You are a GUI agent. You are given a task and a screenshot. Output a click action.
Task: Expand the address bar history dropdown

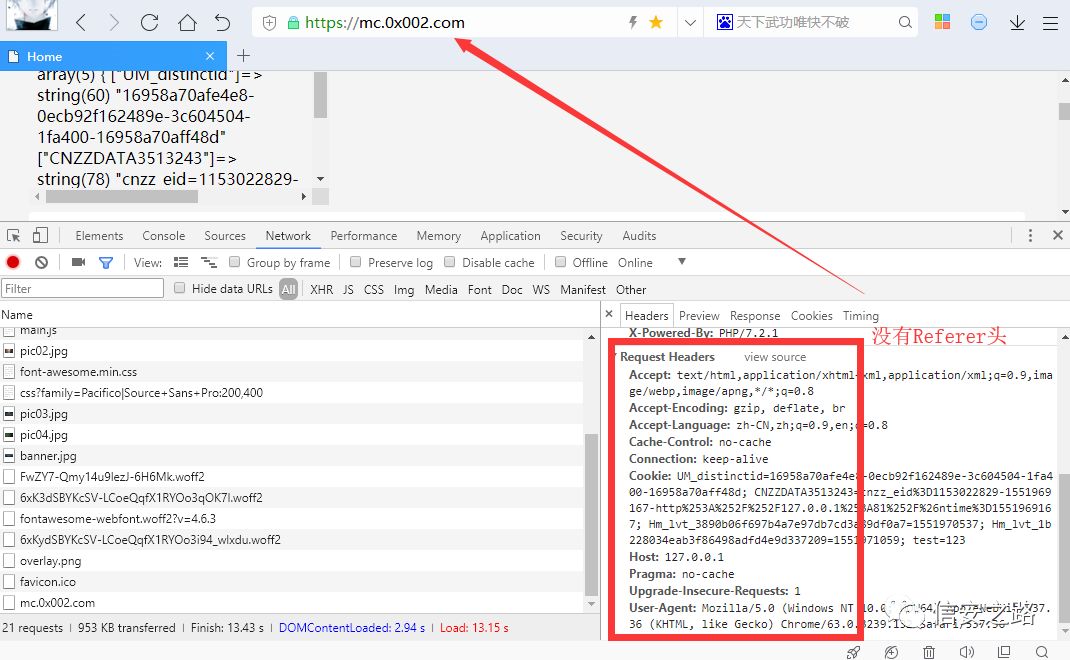690,23
